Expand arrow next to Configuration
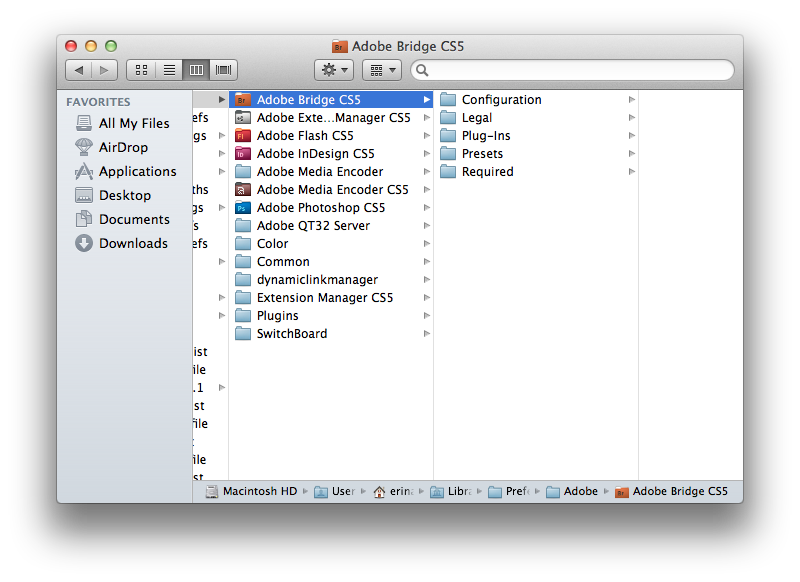The width and height of the screenshot is (800, 582). (x=632, y=99)
